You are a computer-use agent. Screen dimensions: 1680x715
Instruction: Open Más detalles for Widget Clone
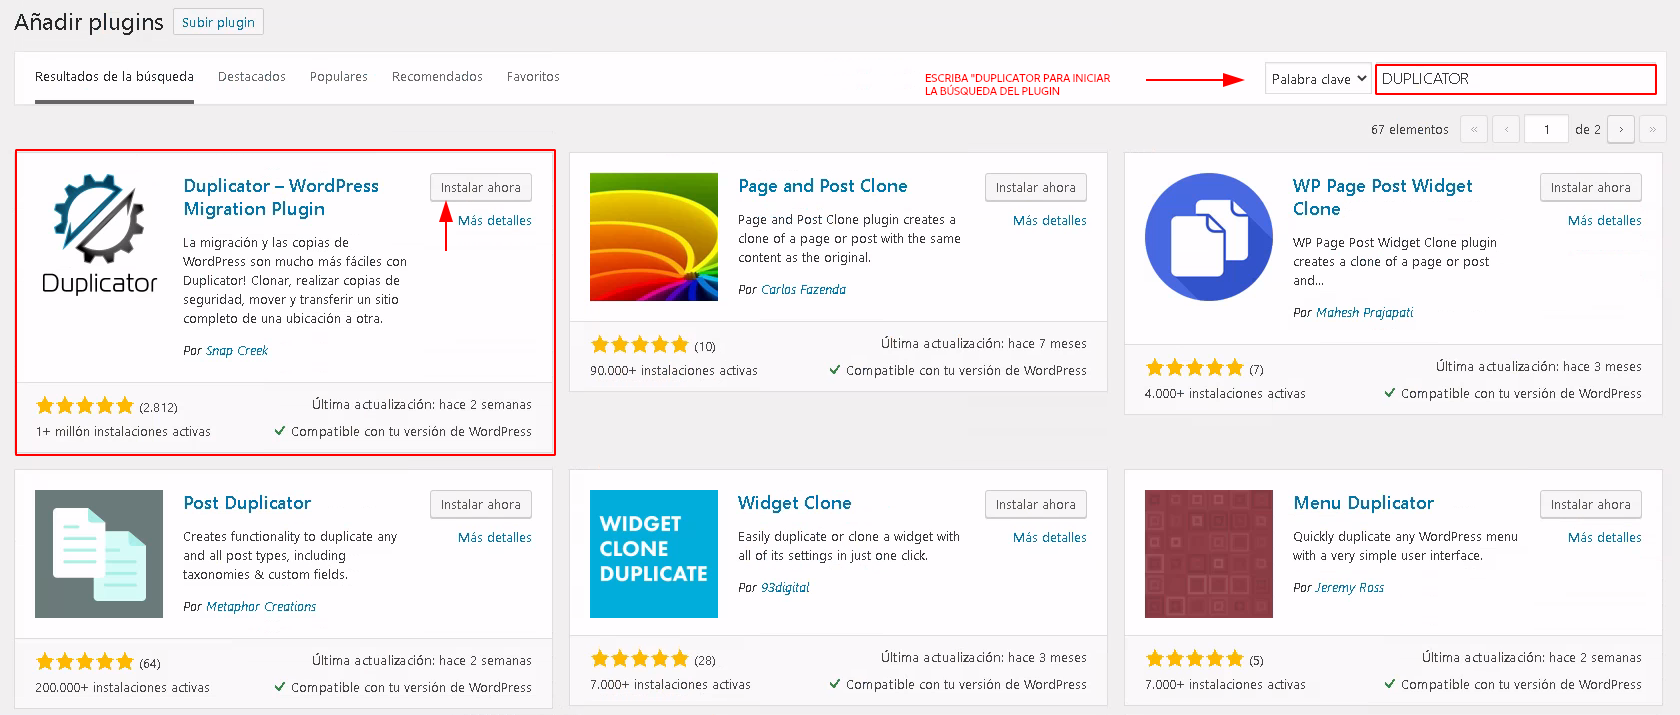pos(1050,537)
